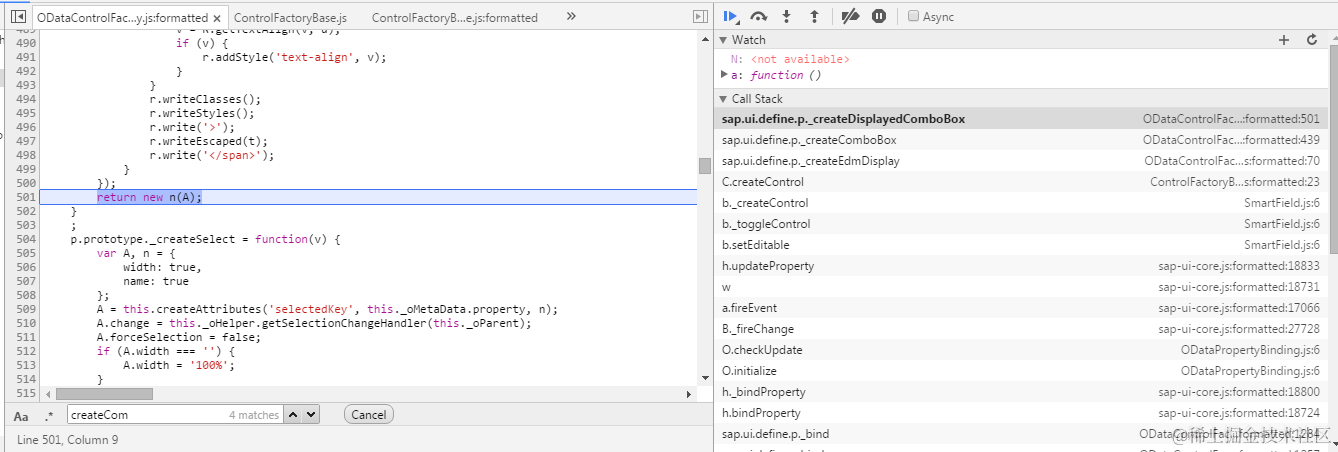1338x452 pixels.
Task: Select the b._createControl stack frame
Action: coord(1021,203)
